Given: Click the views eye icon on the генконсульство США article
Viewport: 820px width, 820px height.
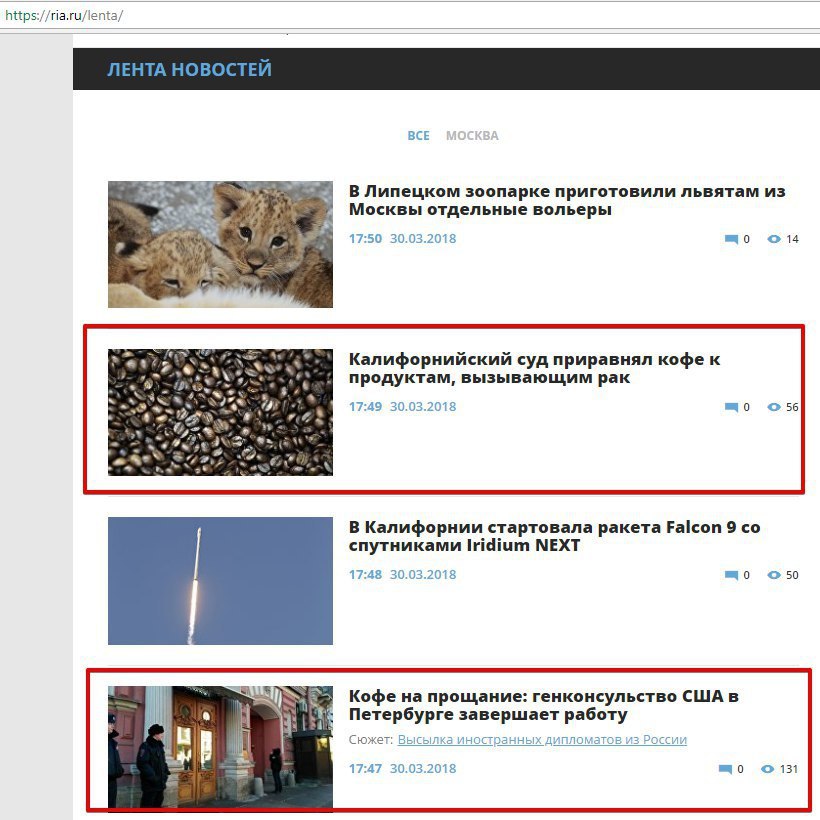Looking at the screenshot, I should tap(767, 769).
